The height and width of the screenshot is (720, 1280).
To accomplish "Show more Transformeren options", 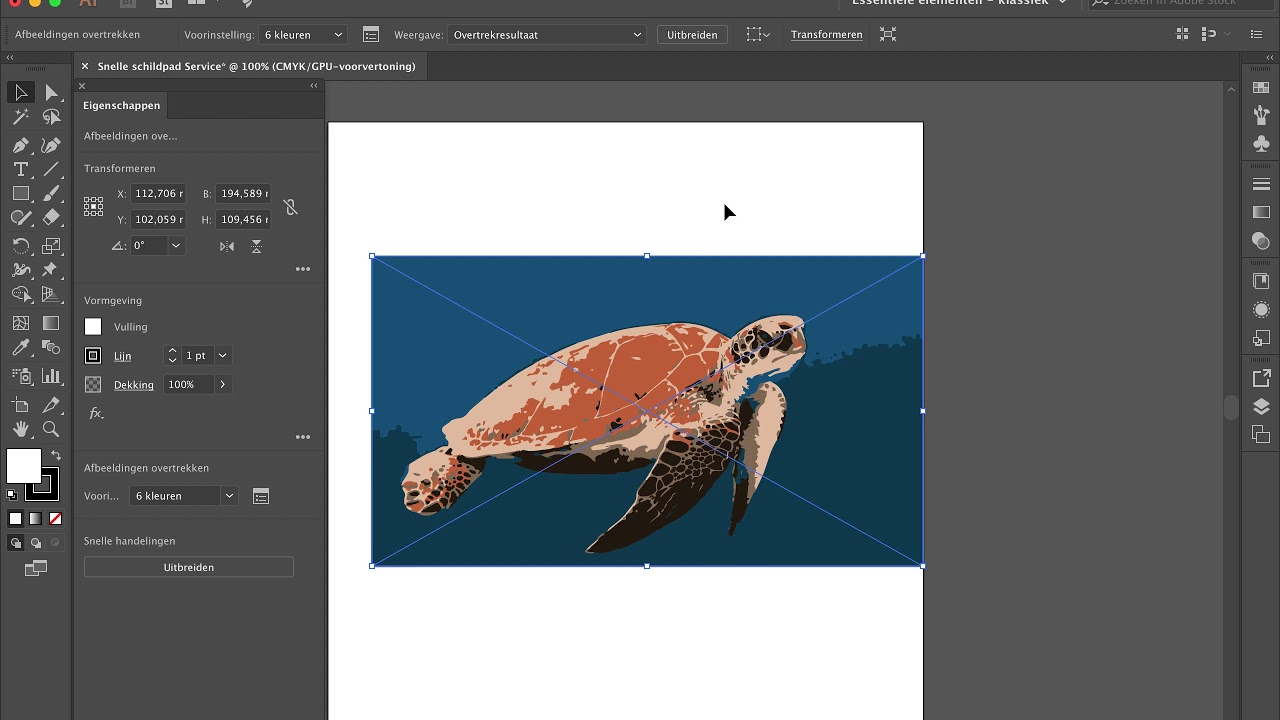I will point(303,269).
